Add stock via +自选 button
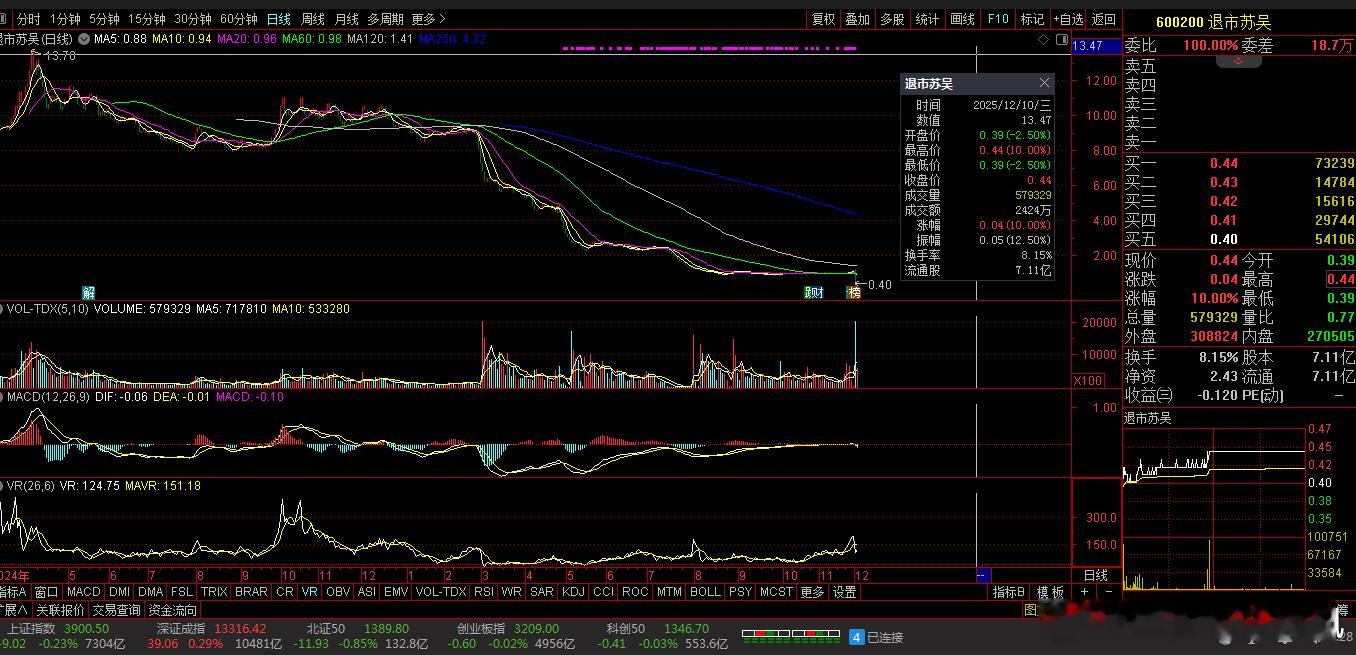This screenshot has height=655, width=1356. click(x=1067, y=19)
